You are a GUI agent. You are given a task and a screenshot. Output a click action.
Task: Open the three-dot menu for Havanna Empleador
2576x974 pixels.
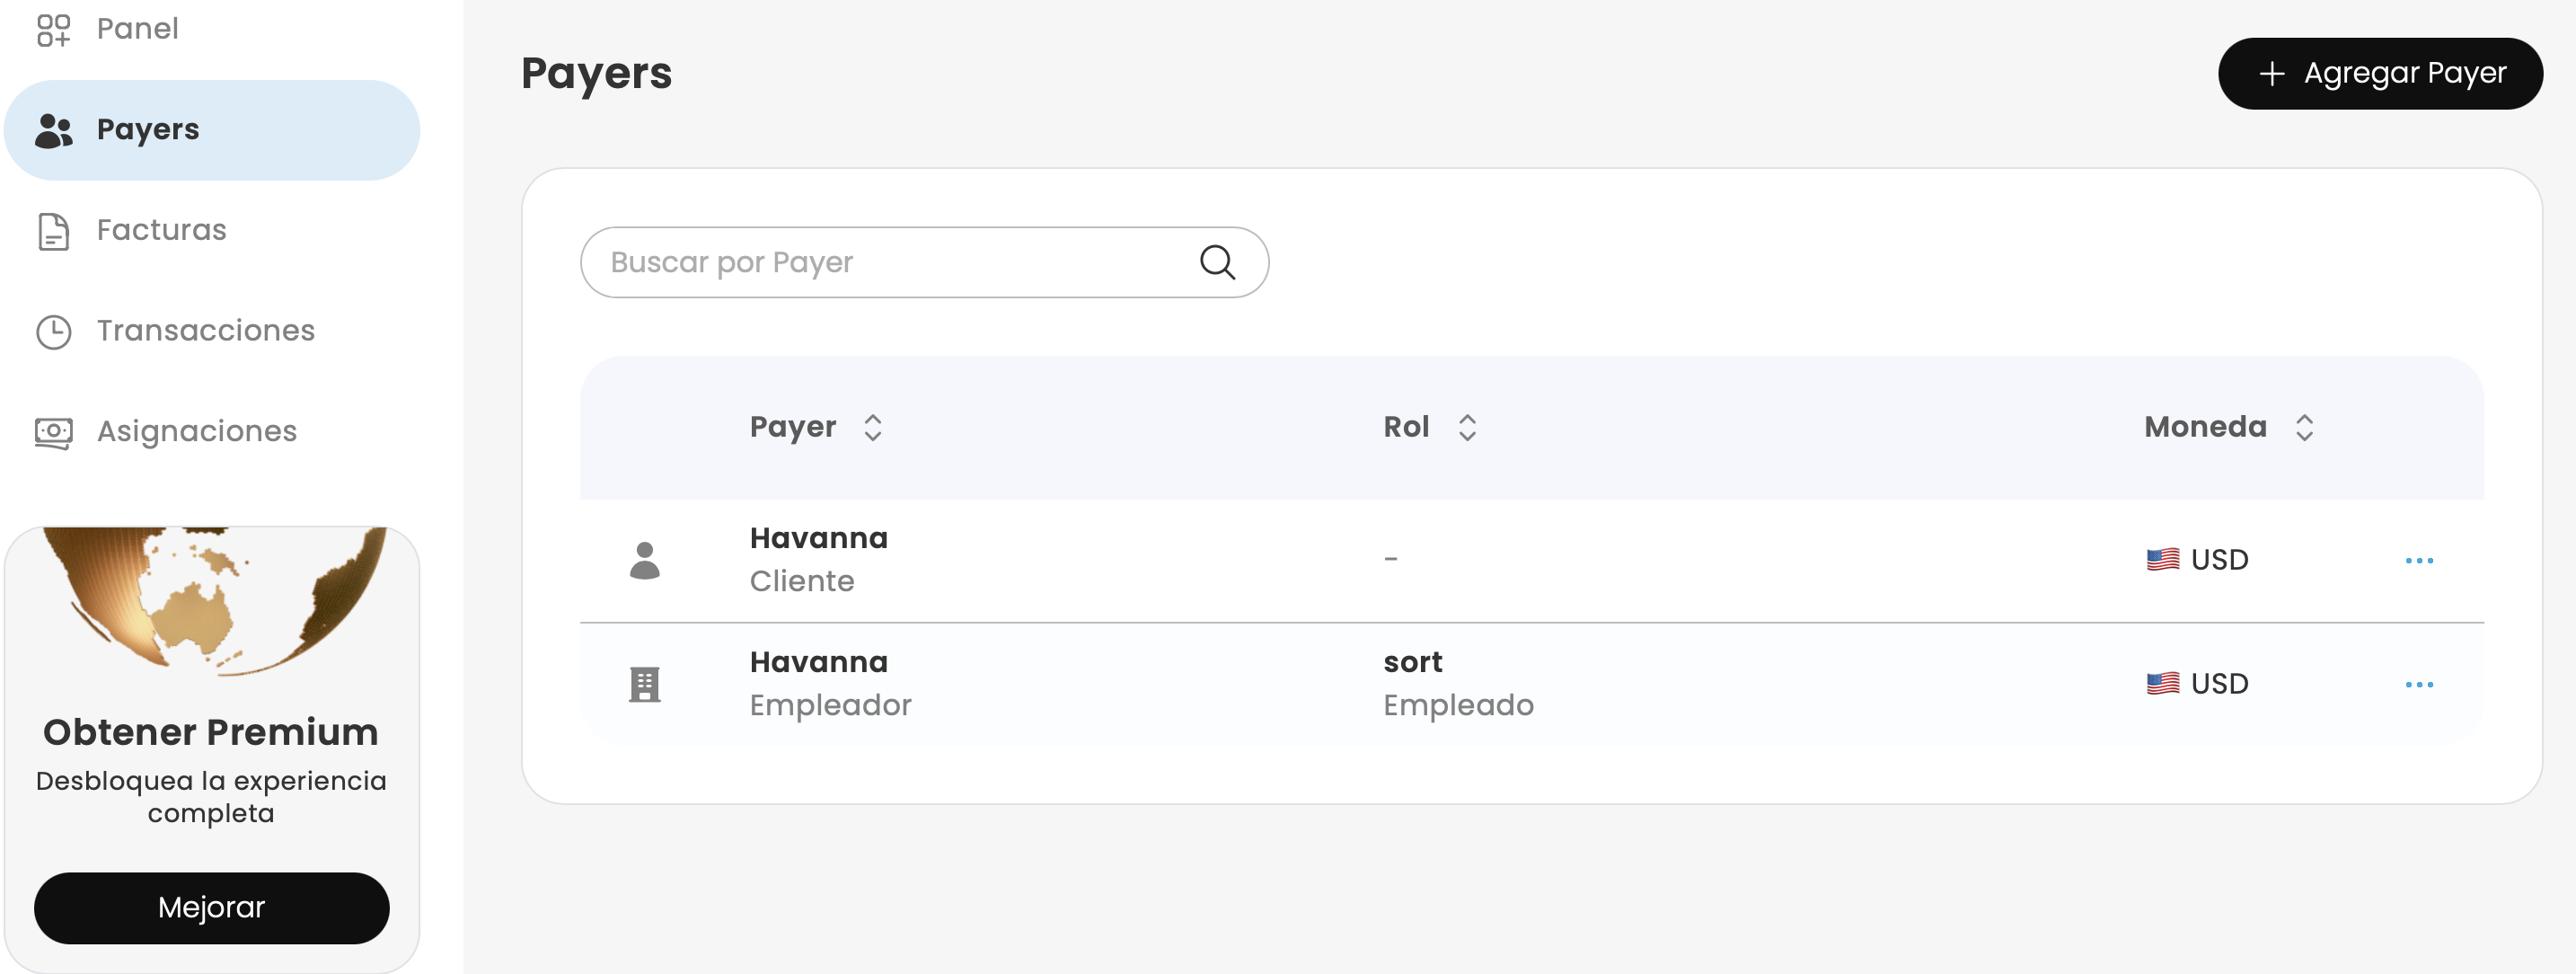pyautogui.click(x=2418, y=685)
